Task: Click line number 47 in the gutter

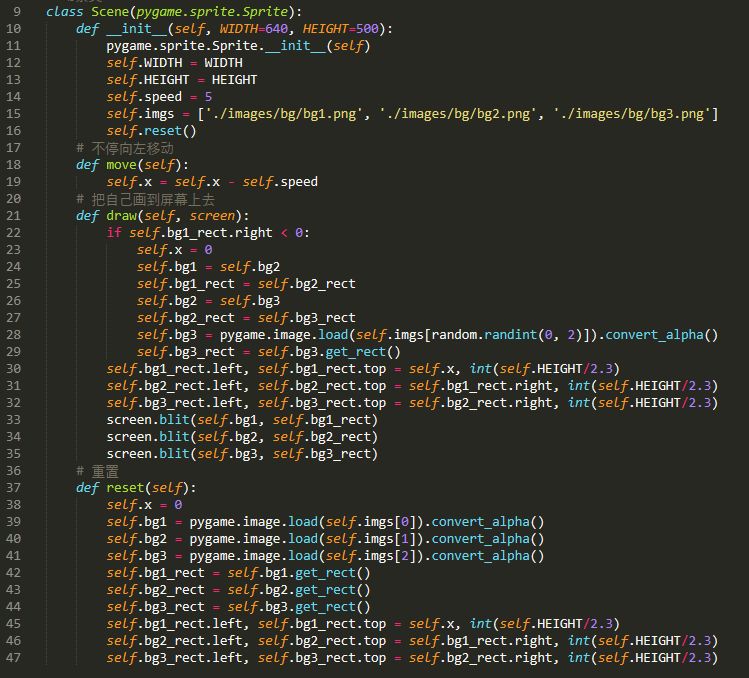Action: 13,658
